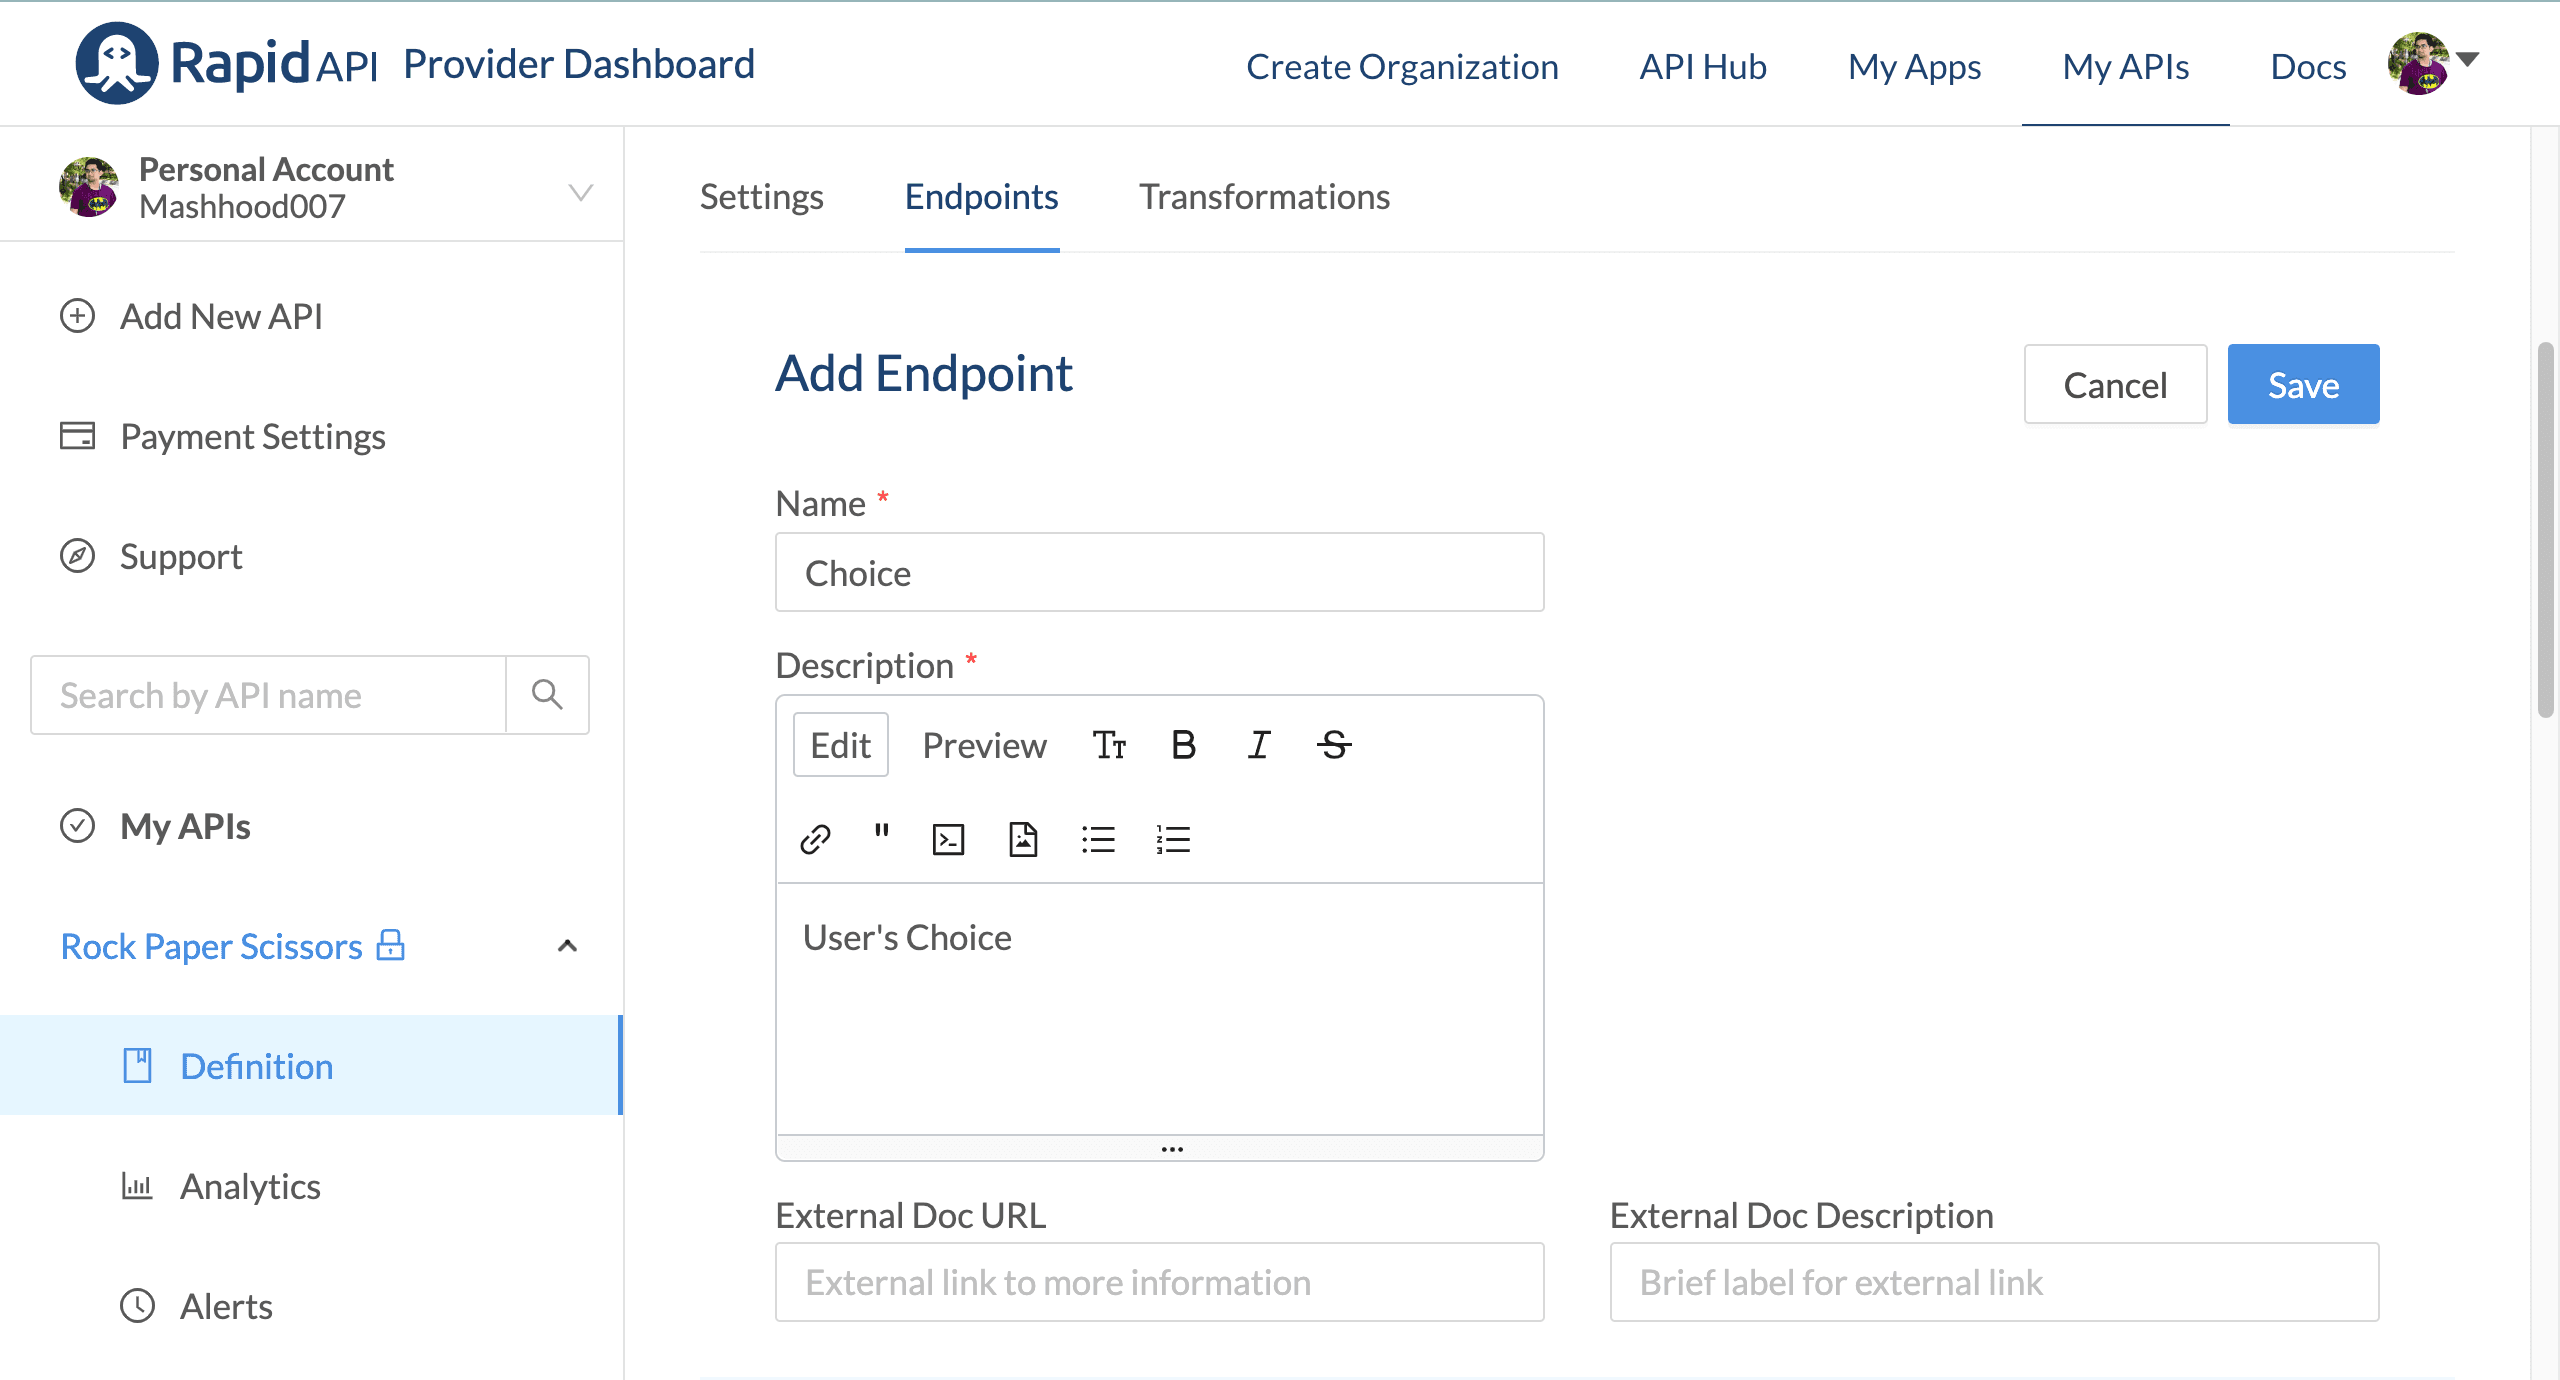Viewport: 2560px width, 1380px height.
Task: Focus the Name field containing Choice
Action: [x=1159, y=573]
